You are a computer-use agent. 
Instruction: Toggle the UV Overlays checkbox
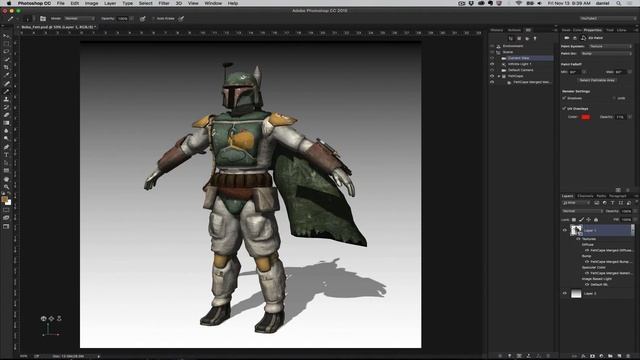(x=564, y=109)
